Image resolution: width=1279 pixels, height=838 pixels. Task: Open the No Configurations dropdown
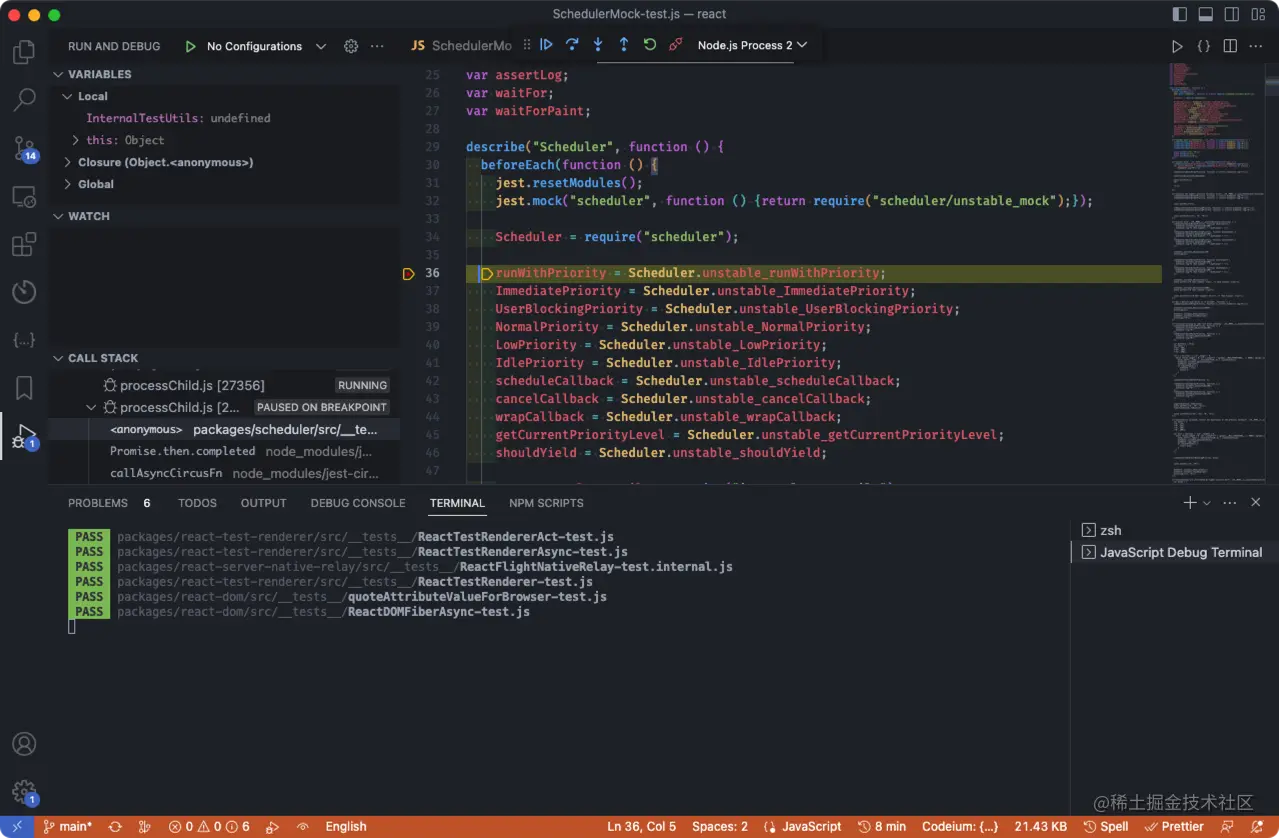[x=266, y=46]
